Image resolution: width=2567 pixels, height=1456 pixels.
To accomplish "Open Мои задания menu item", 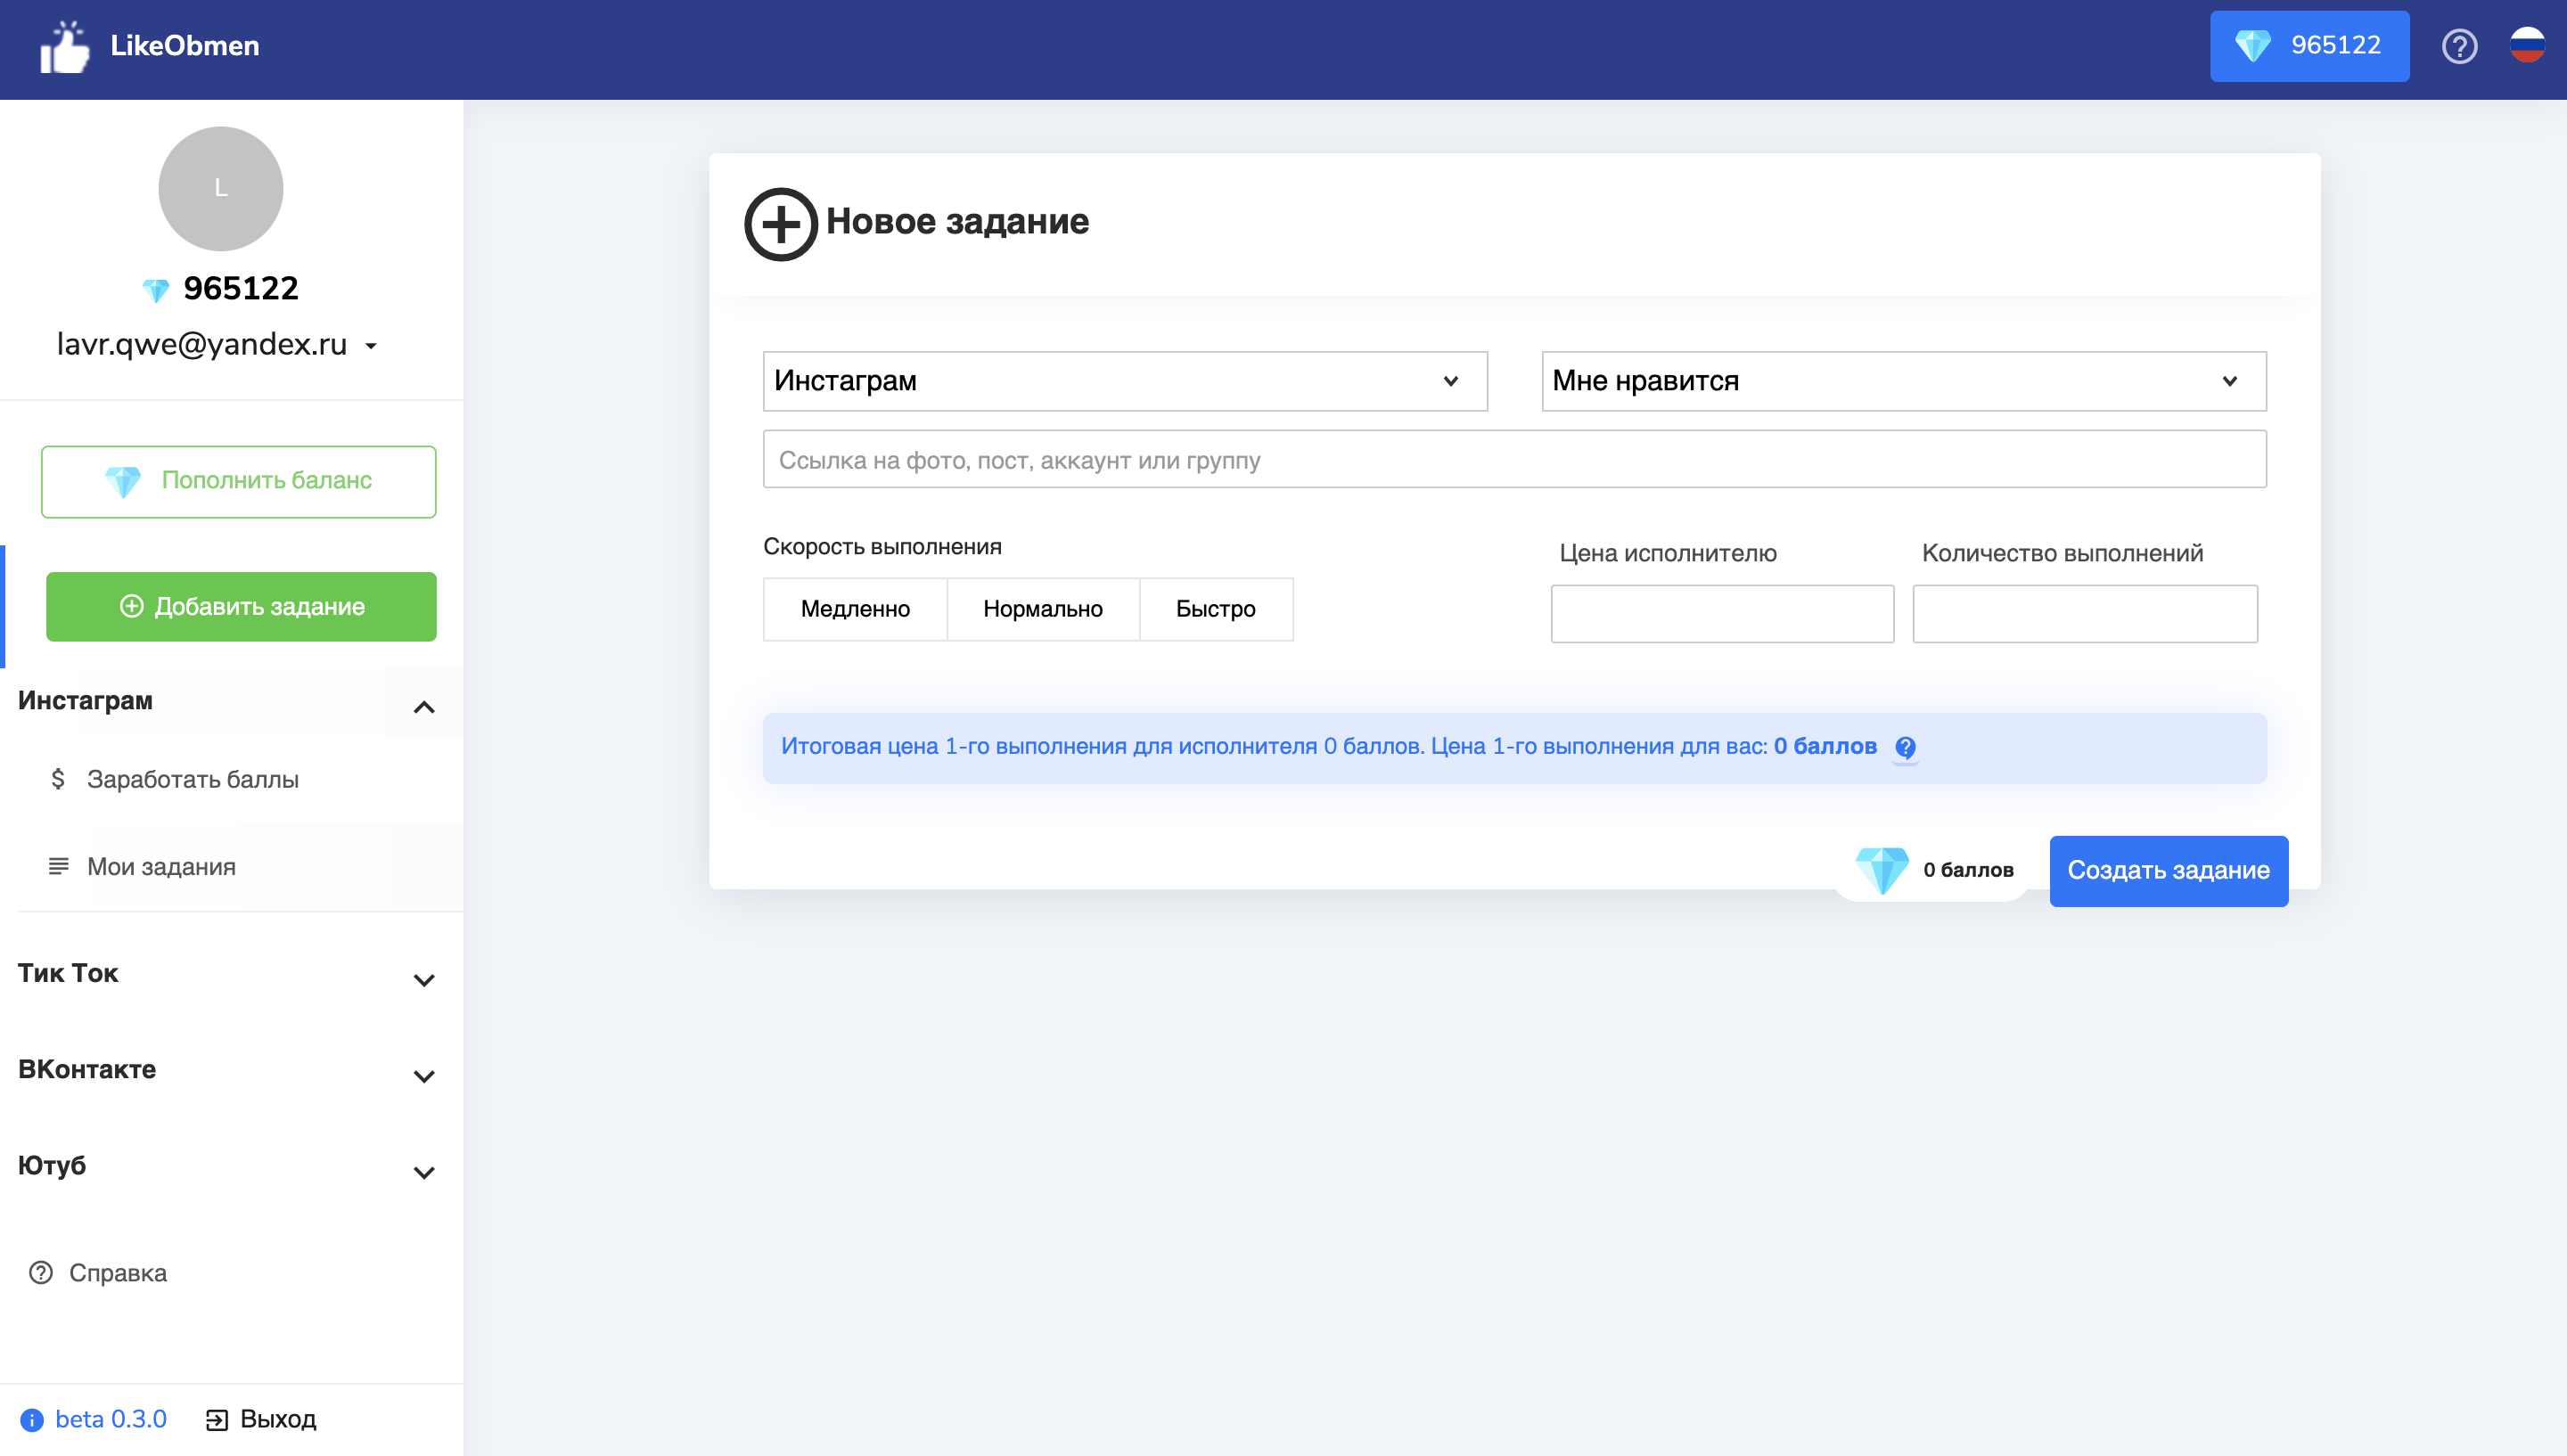I will pyautogui.click(x=161, y=867).
